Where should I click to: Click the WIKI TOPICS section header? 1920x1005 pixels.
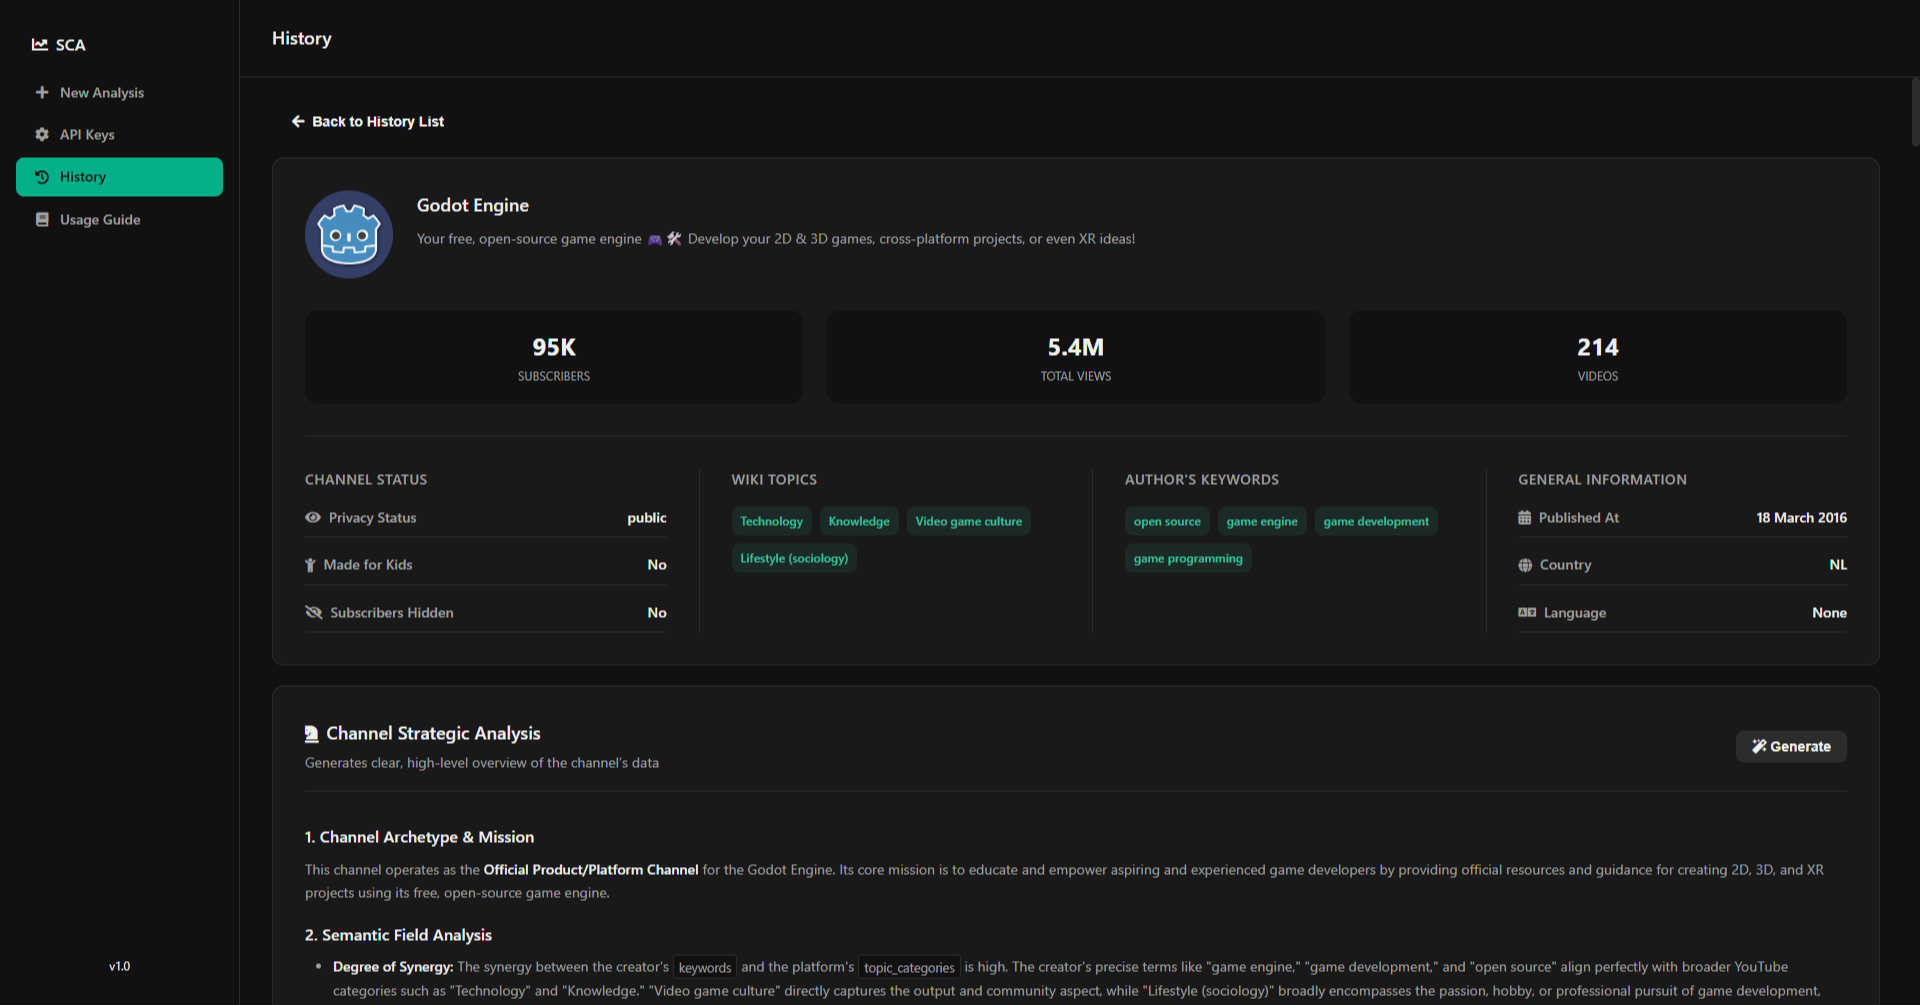[774, 480]
